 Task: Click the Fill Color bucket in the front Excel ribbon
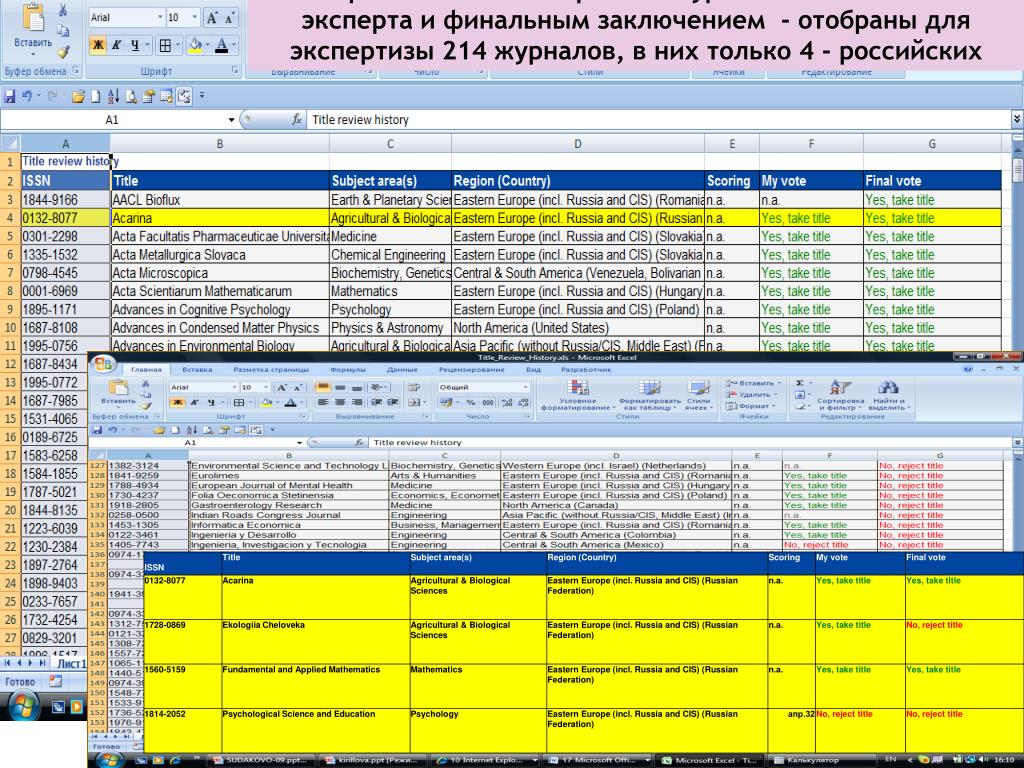coord(266,402)
